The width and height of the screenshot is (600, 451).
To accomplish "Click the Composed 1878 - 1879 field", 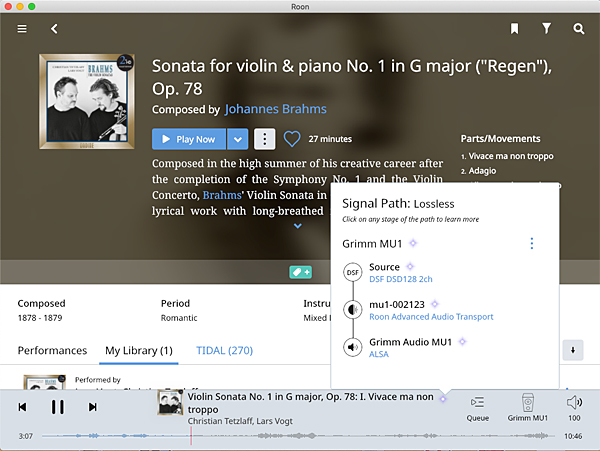I will click(41, 310).
